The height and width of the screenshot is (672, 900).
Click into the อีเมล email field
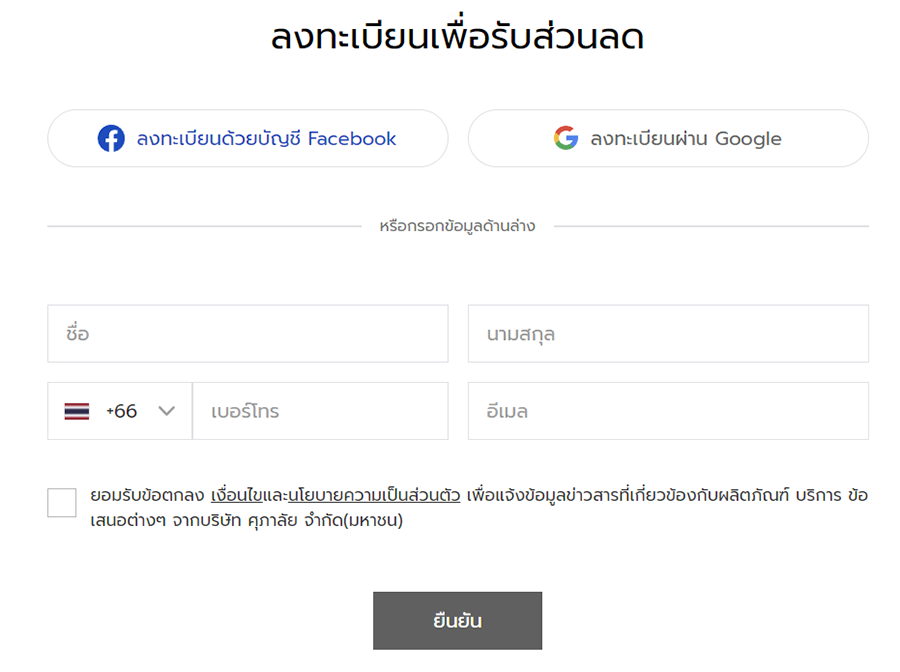(x=668, y=411)
